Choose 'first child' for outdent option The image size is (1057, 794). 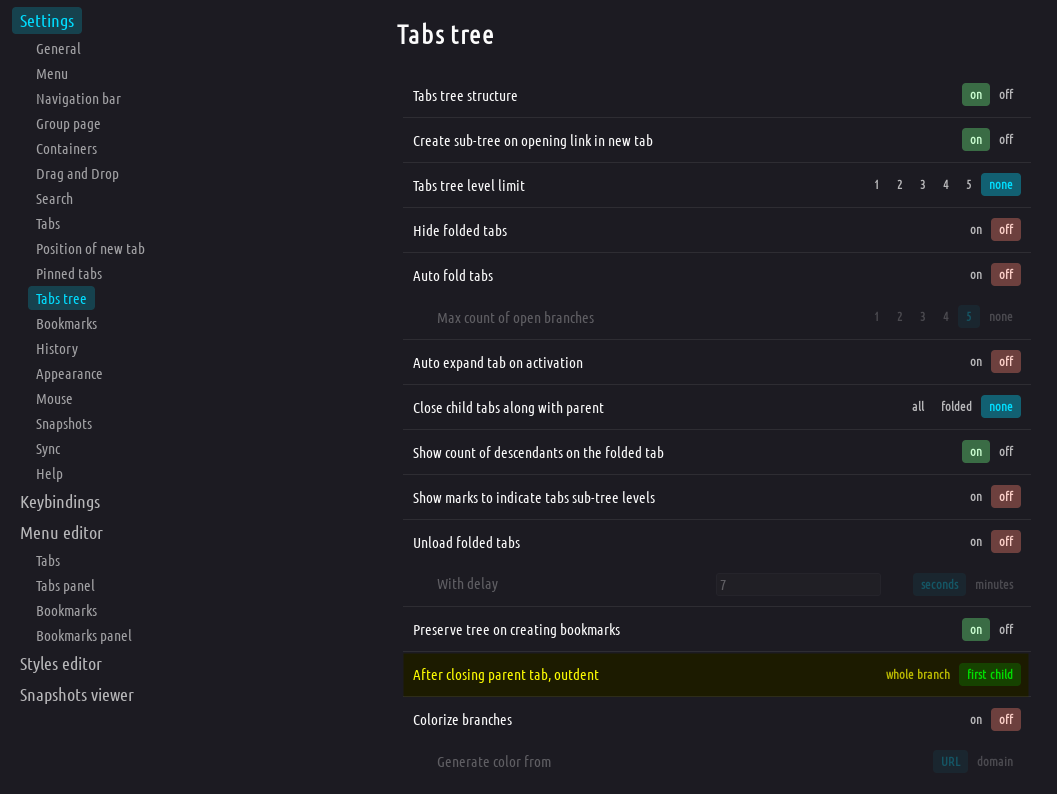point(990,675)
